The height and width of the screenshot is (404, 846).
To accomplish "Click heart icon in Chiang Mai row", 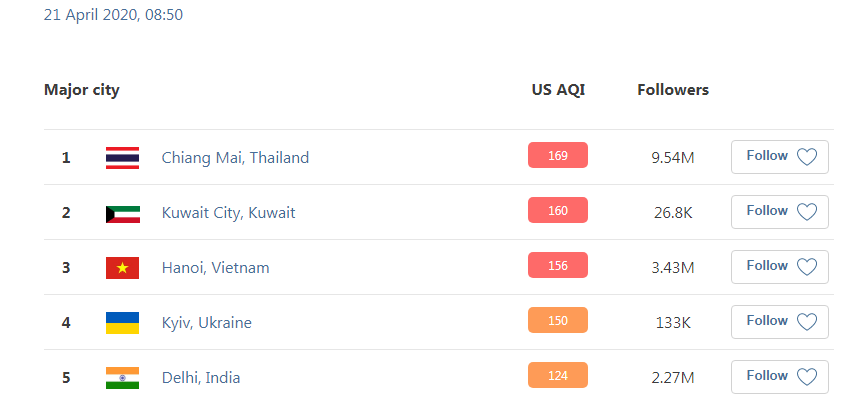I will 807,157.
